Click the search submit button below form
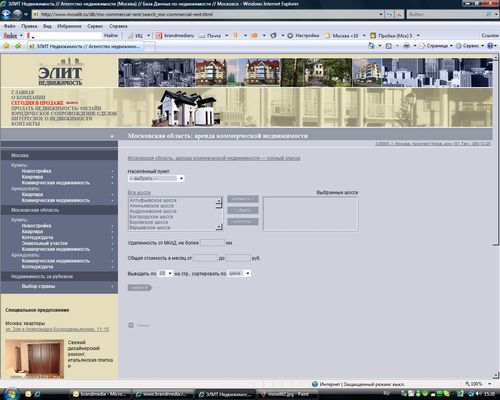This screenshot has height=400, width=500. [140, 288]
